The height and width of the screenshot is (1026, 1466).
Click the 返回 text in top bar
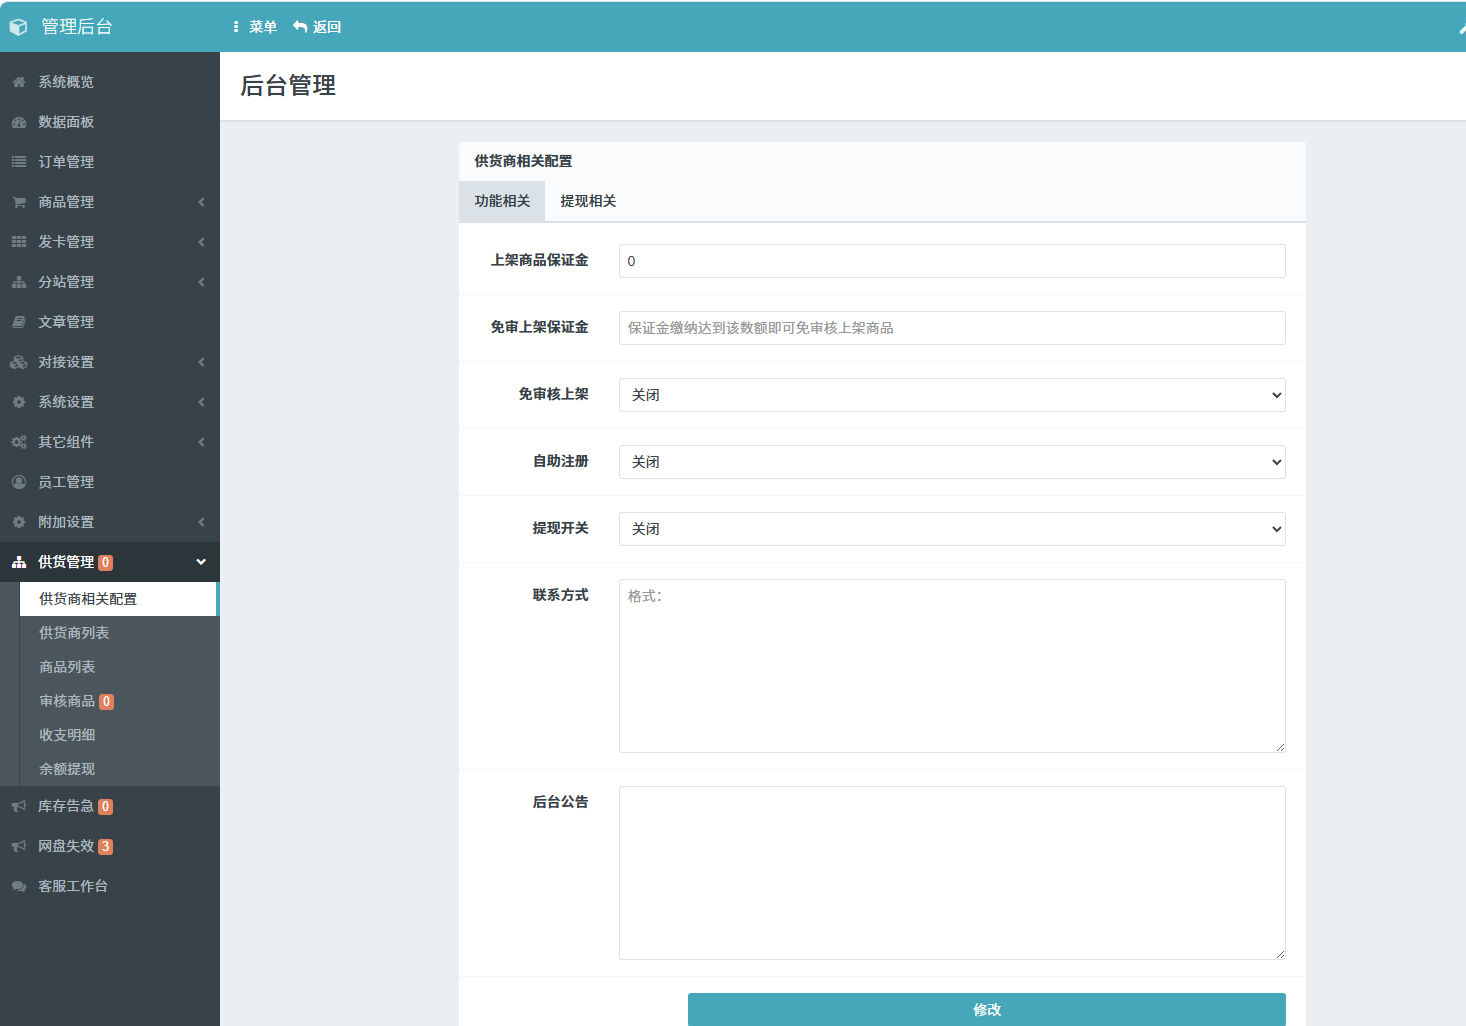tap(327, 27)
